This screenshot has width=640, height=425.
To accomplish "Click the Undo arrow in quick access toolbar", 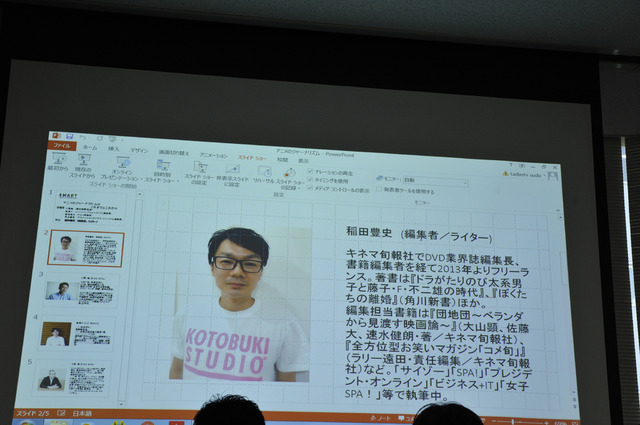I will (x=83, y=137).
